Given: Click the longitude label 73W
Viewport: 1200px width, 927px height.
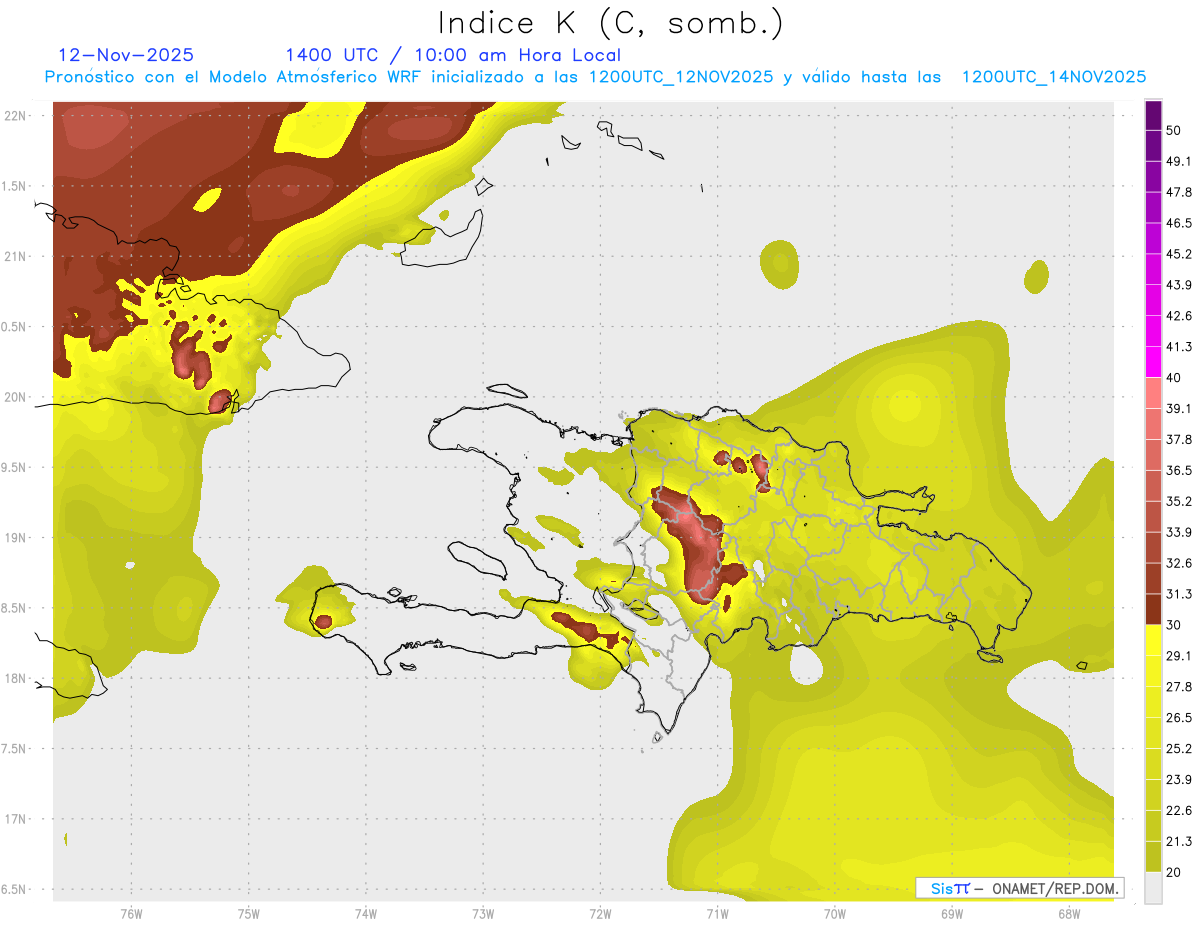Looking at the screenshot, I should click(x=483, y=913).
